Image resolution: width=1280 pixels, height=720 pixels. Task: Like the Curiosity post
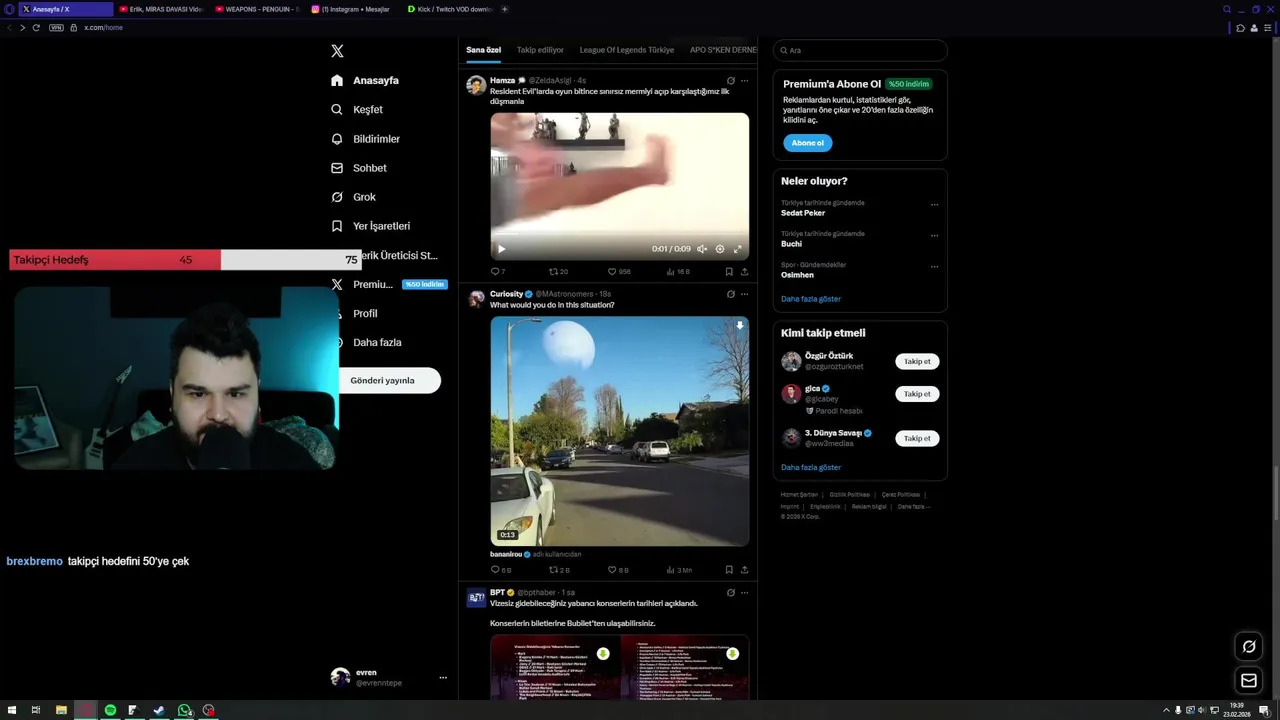click(618, 570)
